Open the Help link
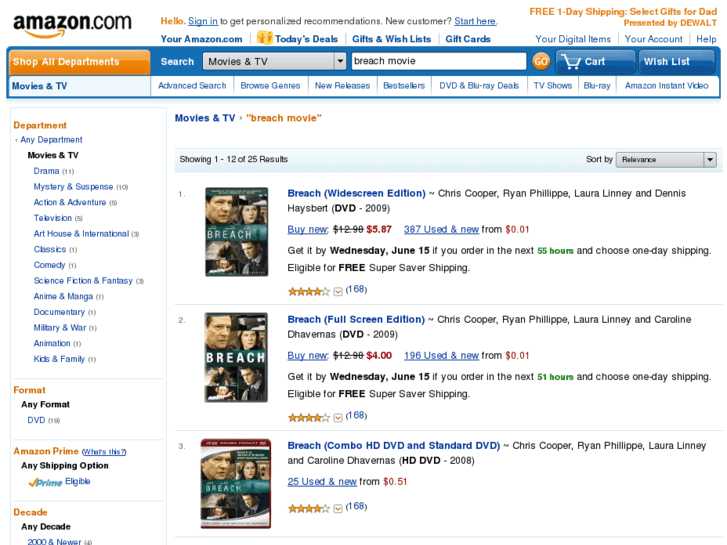727x545 pixels. (x=706, y=39)
